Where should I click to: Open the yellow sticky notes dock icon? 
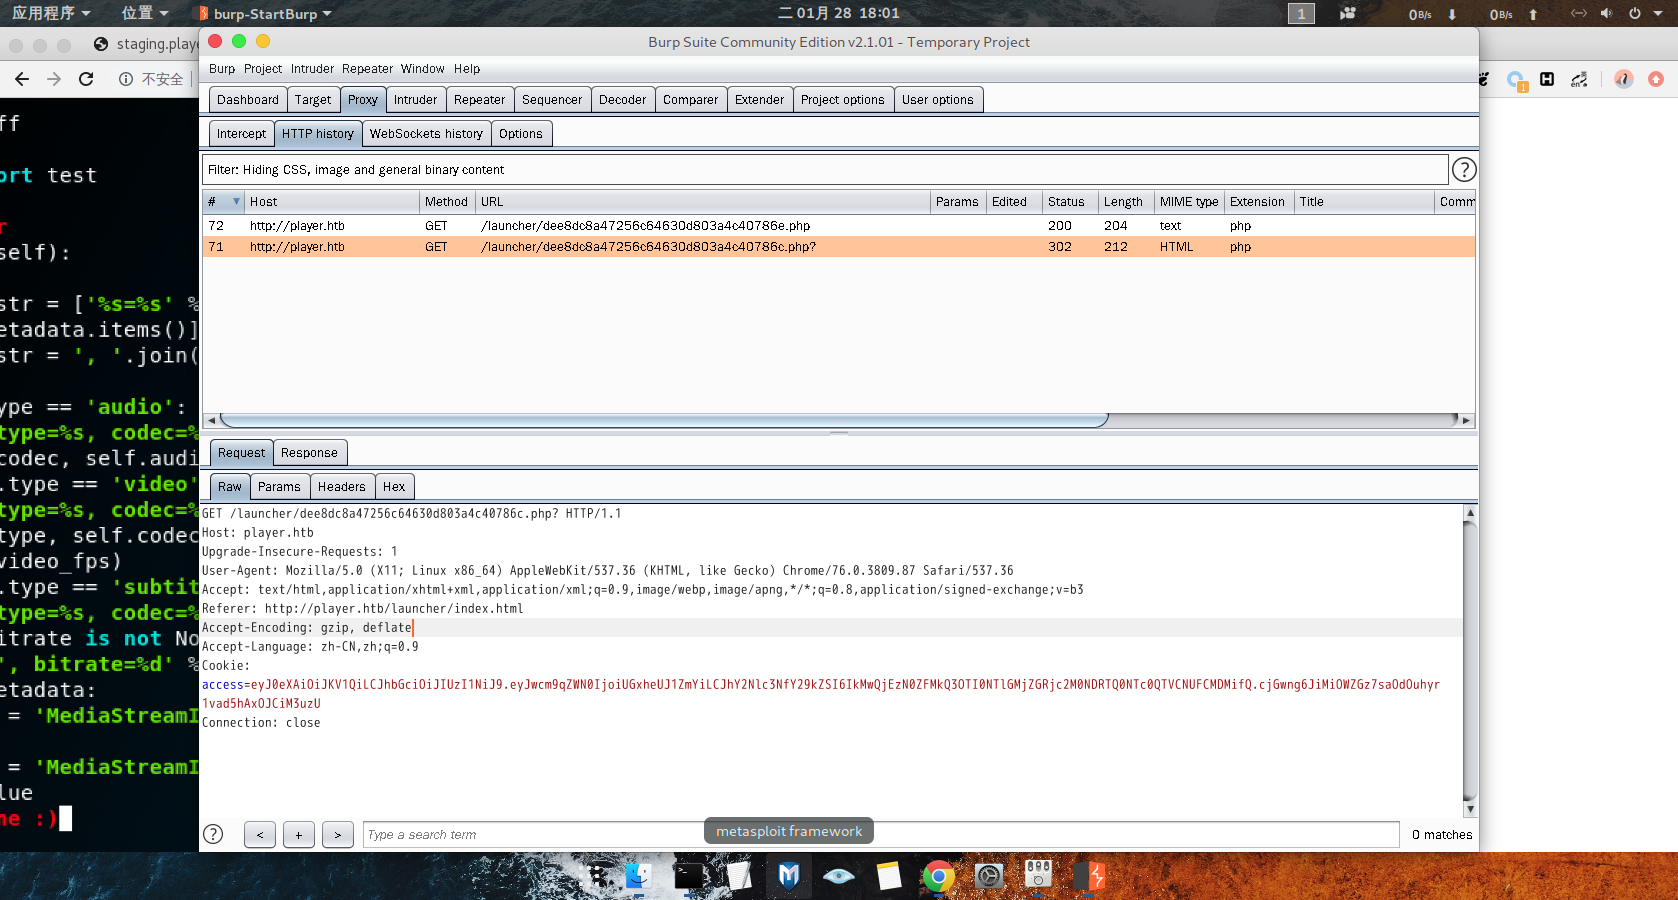click(x=889, y=877)
